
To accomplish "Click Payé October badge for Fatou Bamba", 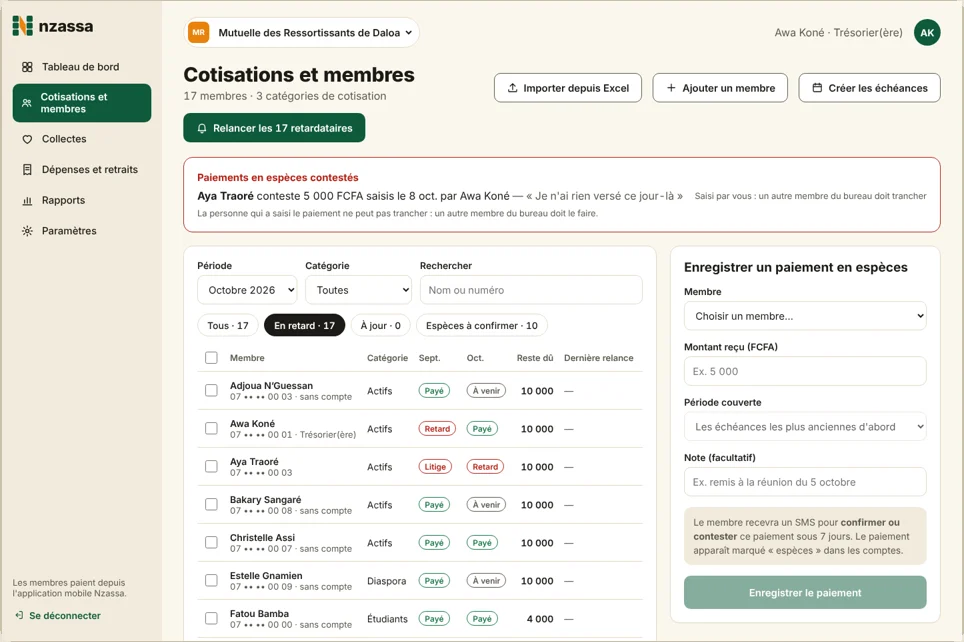I will click(x=481, y=619).
